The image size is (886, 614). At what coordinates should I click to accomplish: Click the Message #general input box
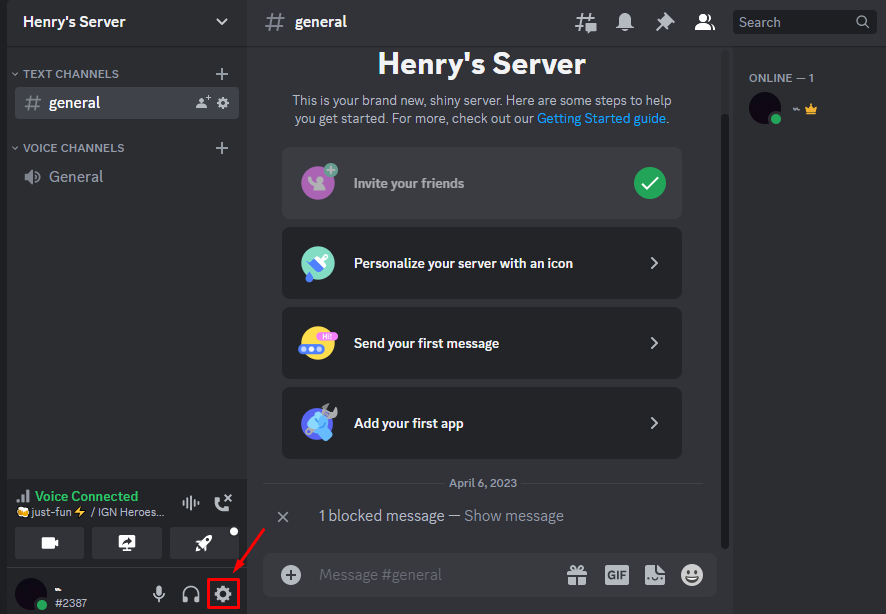pyautogui.click(x=437, y=575)
